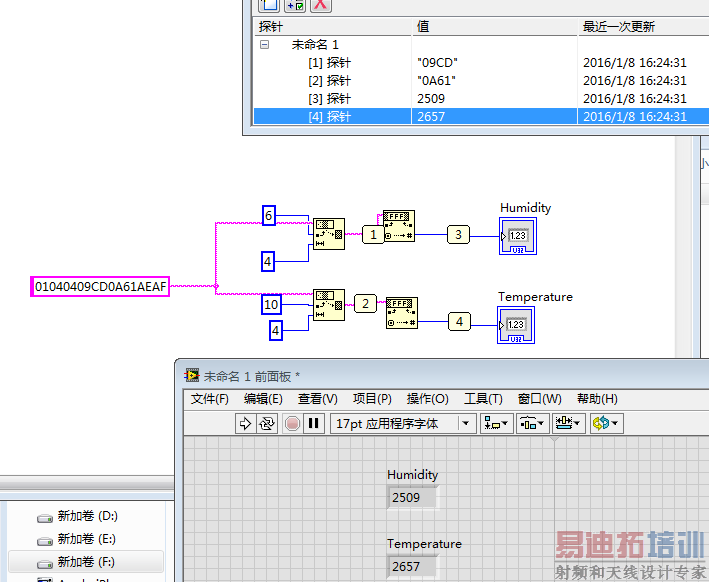
Task: Click the Run Continuously button
Action: pos(267,424)
